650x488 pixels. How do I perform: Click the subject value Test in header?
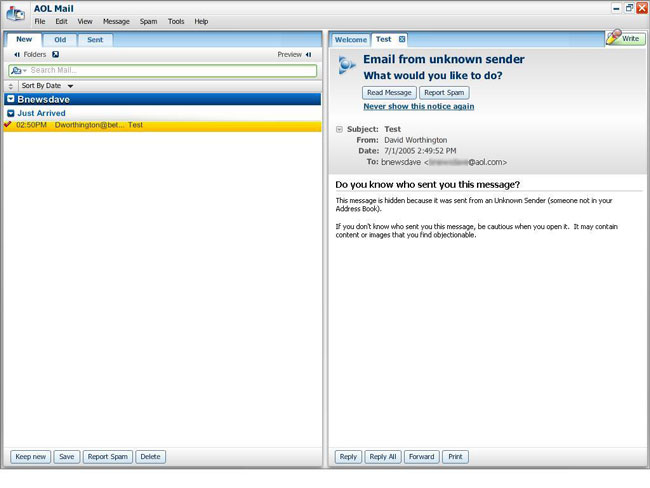pyautogui.click(x=392, y=129)
